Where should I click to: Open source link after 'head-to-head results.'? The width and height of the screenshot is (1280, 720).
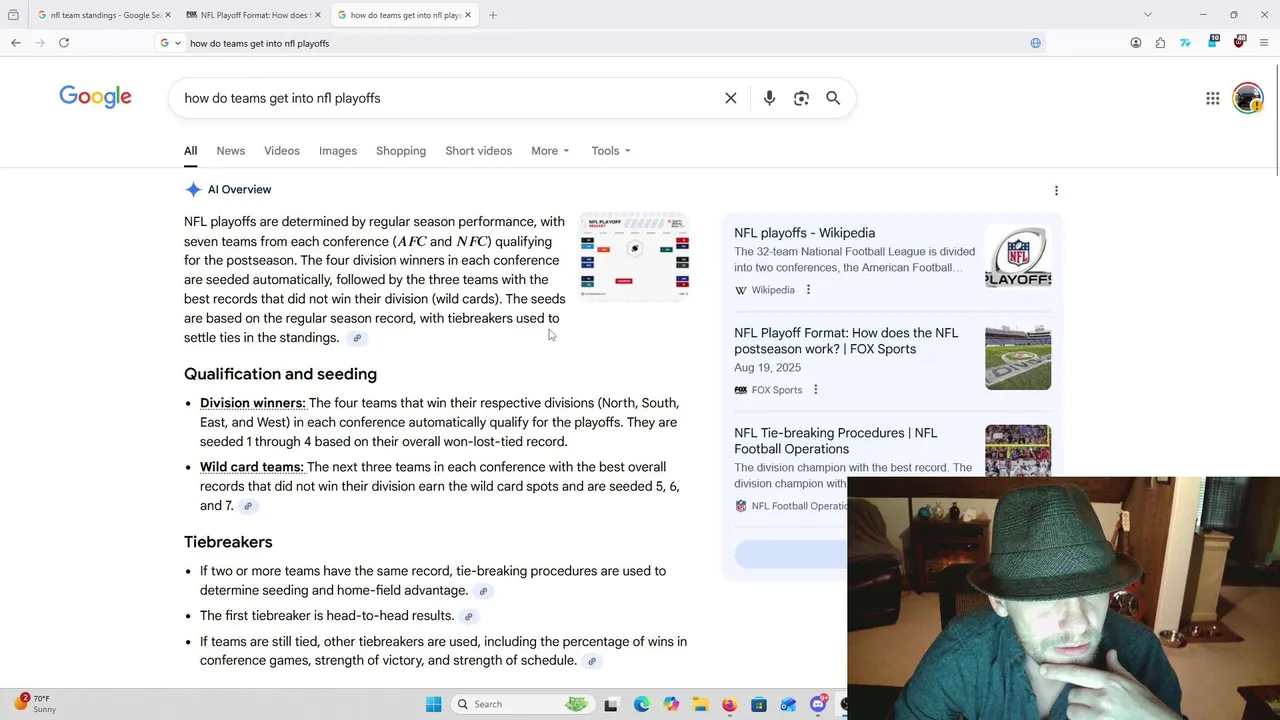pyautogui.click(x=468, y=616)
